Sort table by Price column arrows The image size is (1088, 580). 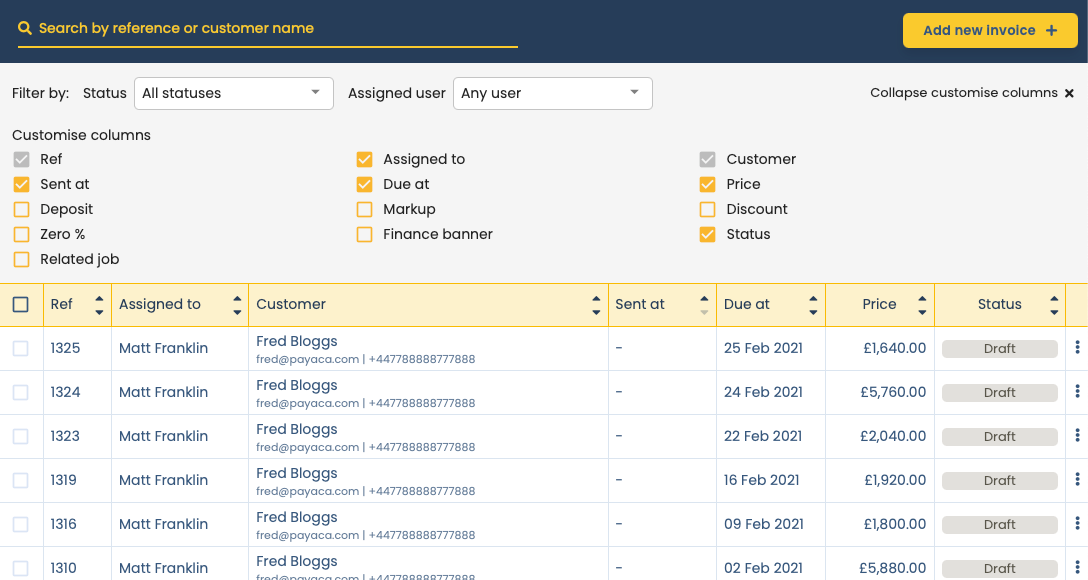coord(922,305)
